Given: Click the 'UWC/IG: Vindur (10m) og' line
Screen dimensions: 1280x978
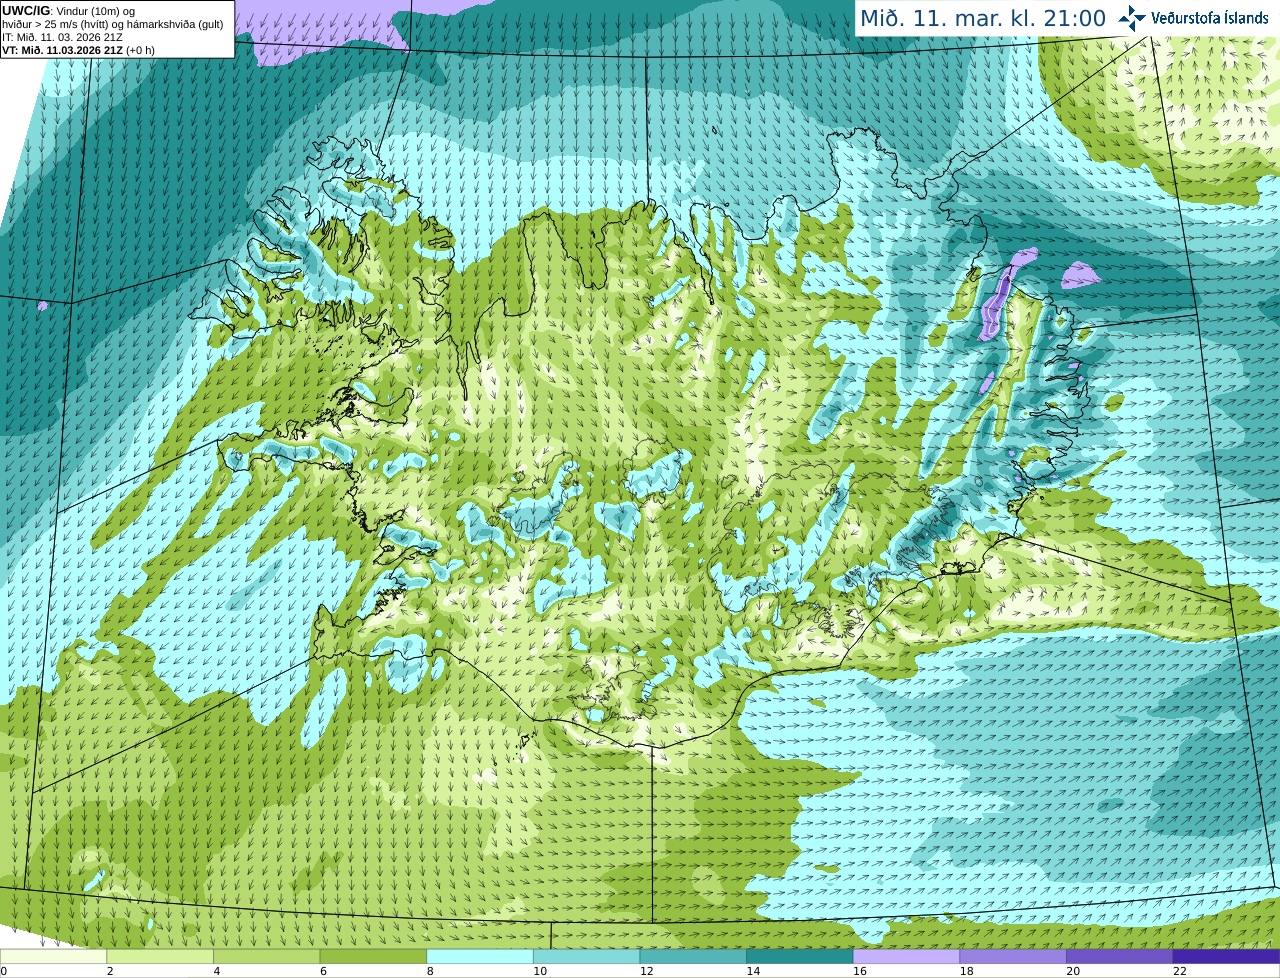Looking at the screenshot, I should pyautogui.click(x=68, y=11).
